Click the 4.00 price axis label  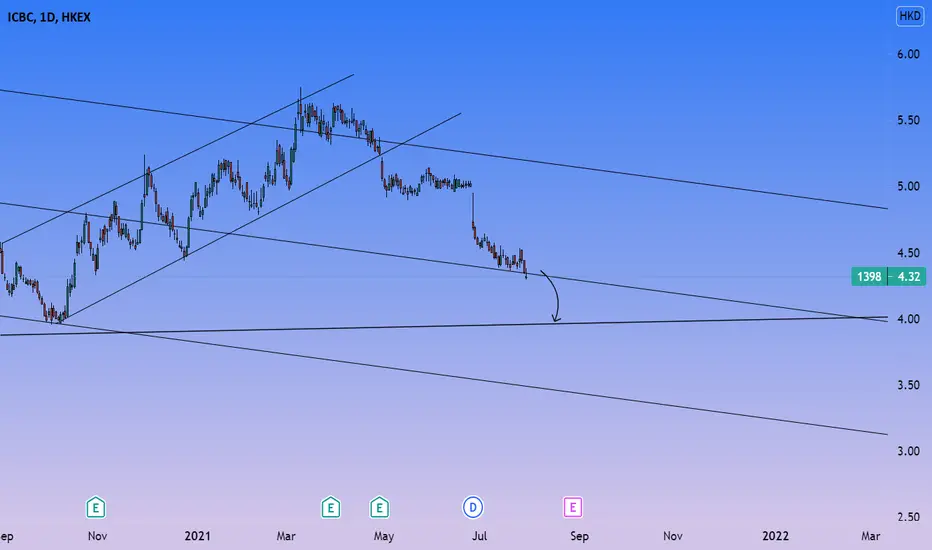(x=908, y=319)
